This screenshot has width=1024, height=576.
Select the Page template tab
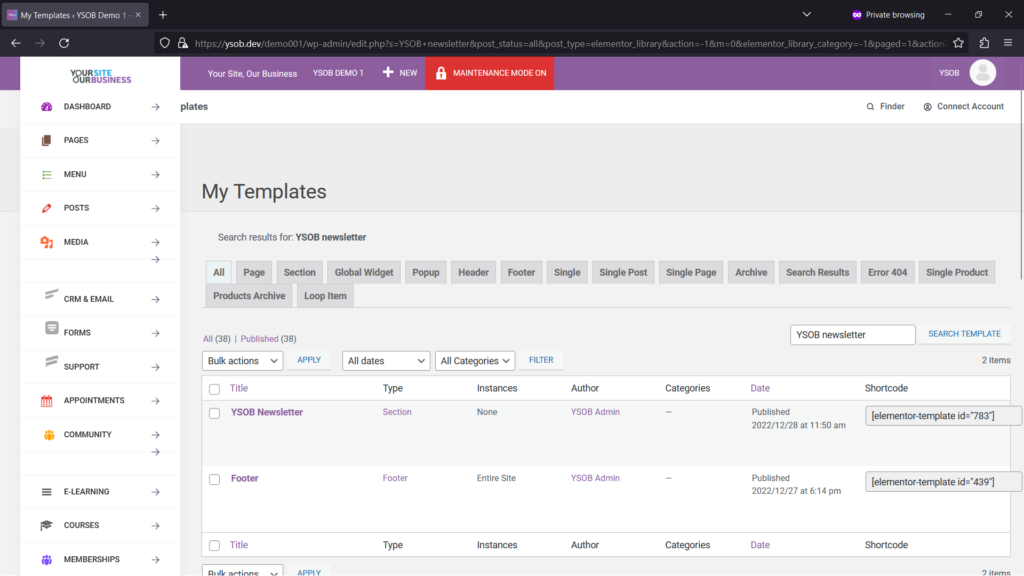[x=254, y=272]
